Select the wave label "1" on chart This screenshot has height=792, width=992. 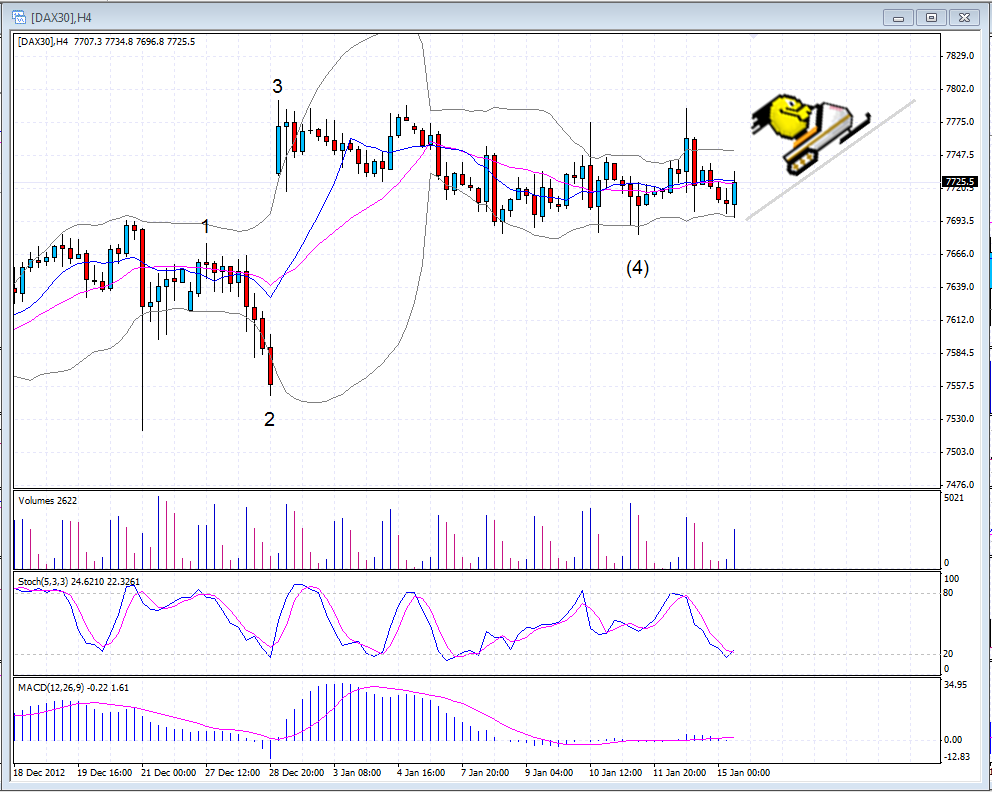[206, 227]
